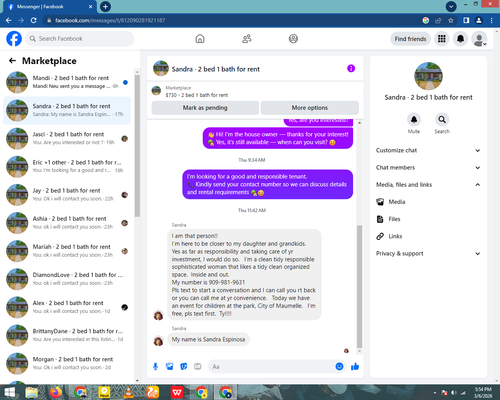The width and height of the screenshot is (500, 400).
Task: Open the Friends icon in top navigation
Action: click(247, 39)
